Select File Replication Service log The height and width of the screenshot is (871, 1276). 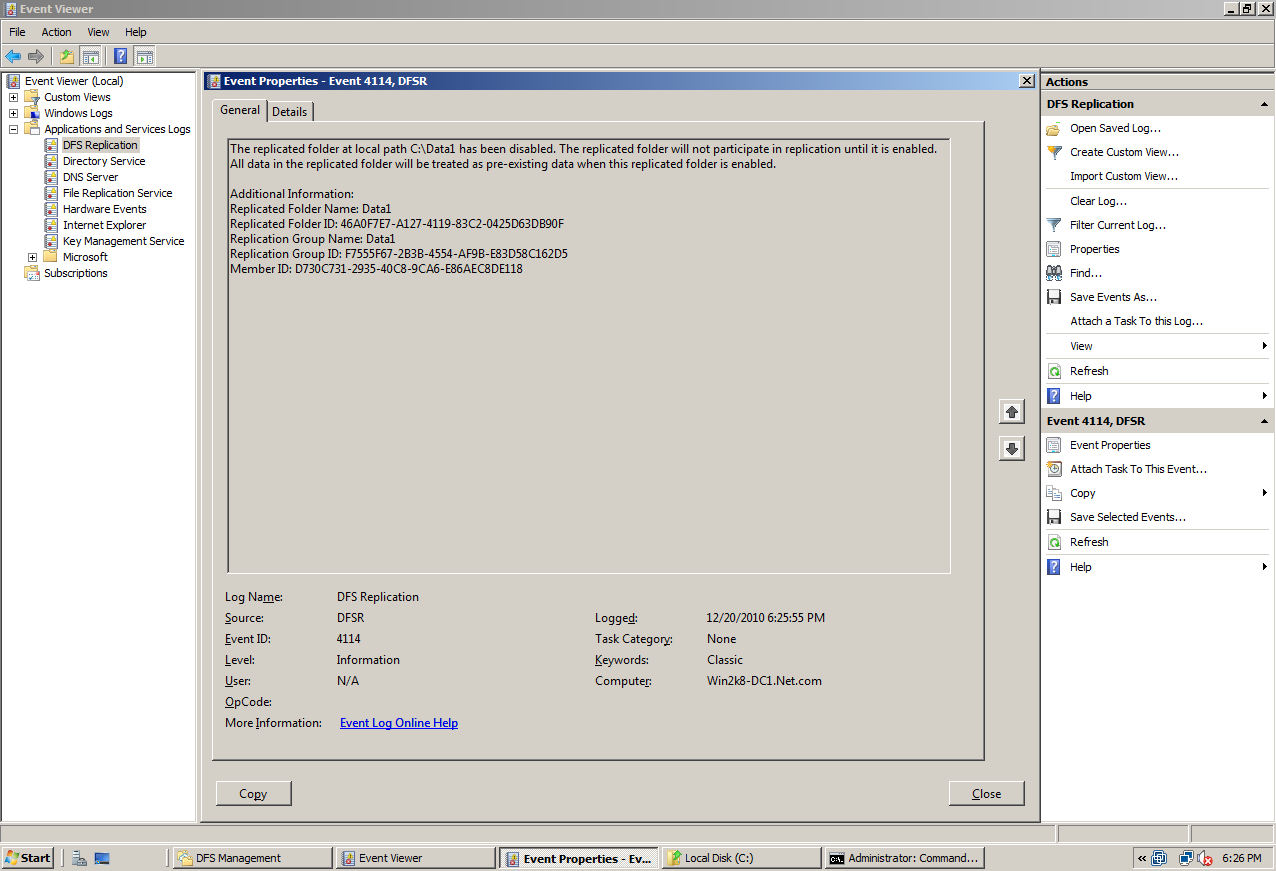pos(117,193)
